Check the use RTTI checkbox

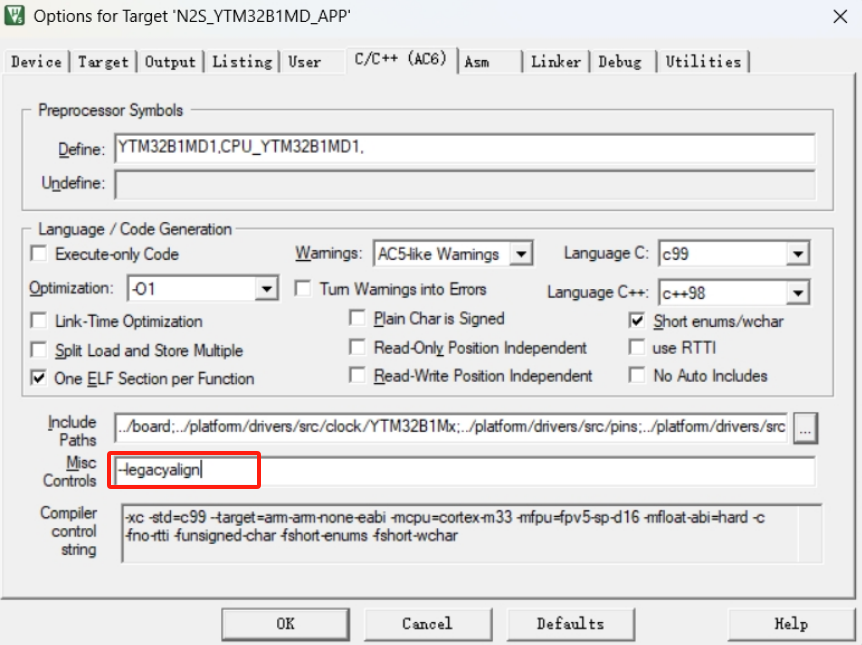pos(637,348)
